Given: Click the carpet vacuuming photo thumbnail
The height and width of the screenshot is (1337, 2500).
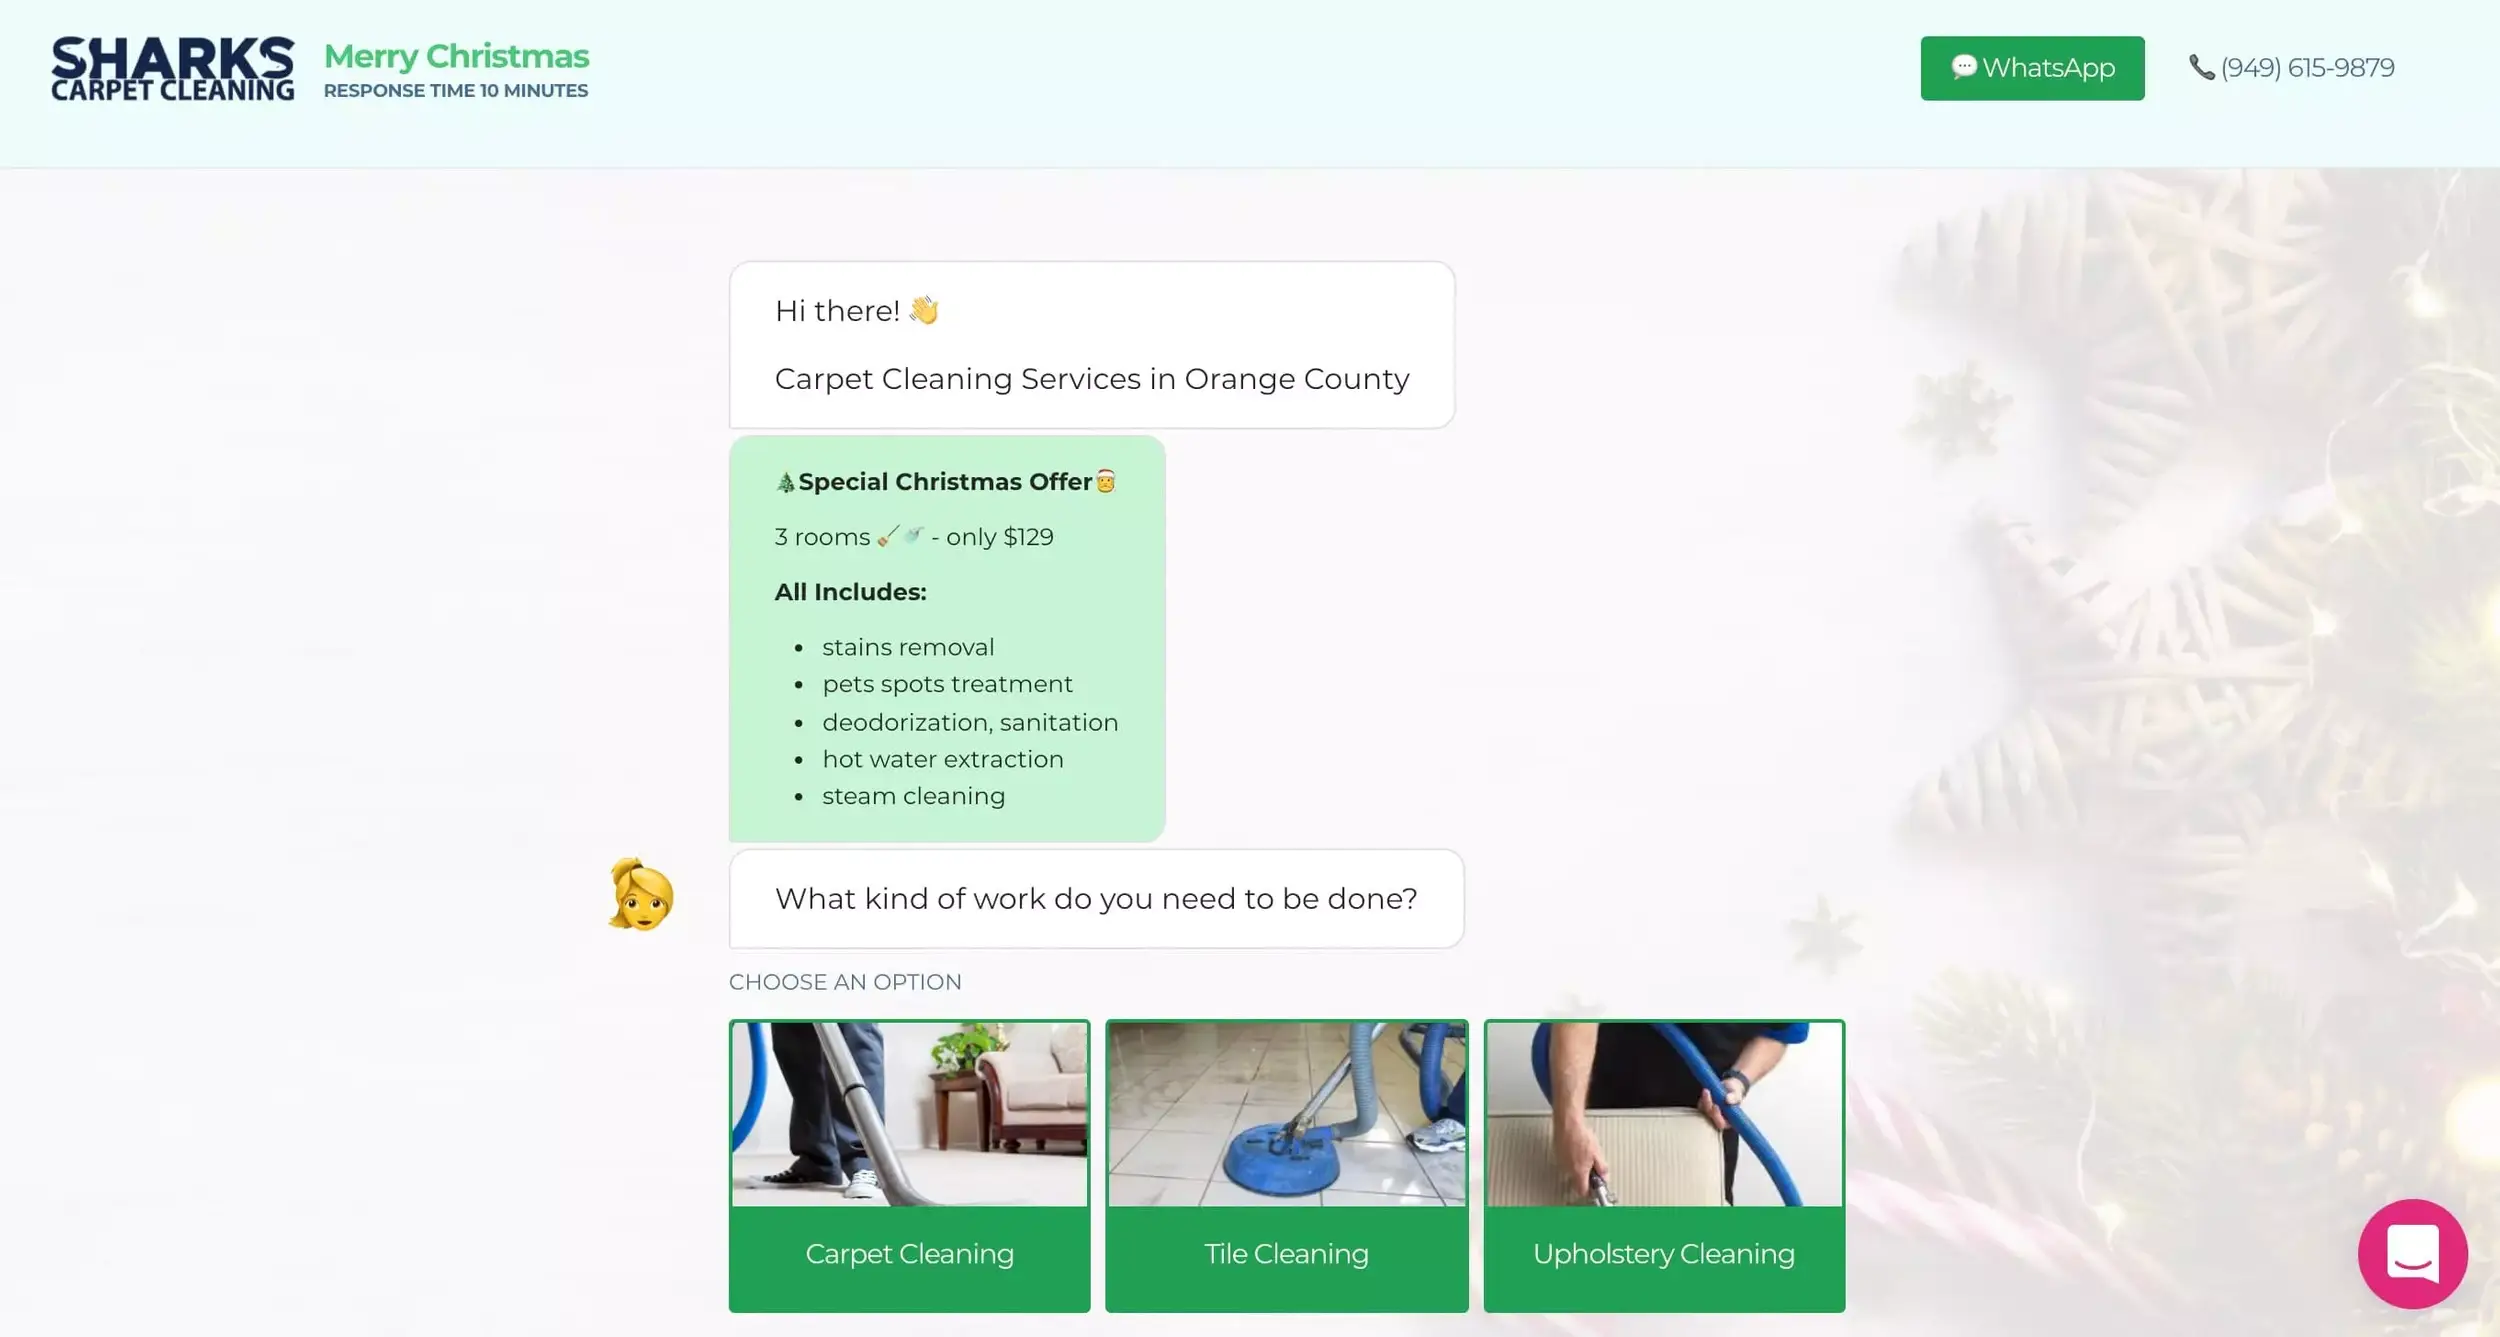Looking at the screenshot, I should [909, 1113].
